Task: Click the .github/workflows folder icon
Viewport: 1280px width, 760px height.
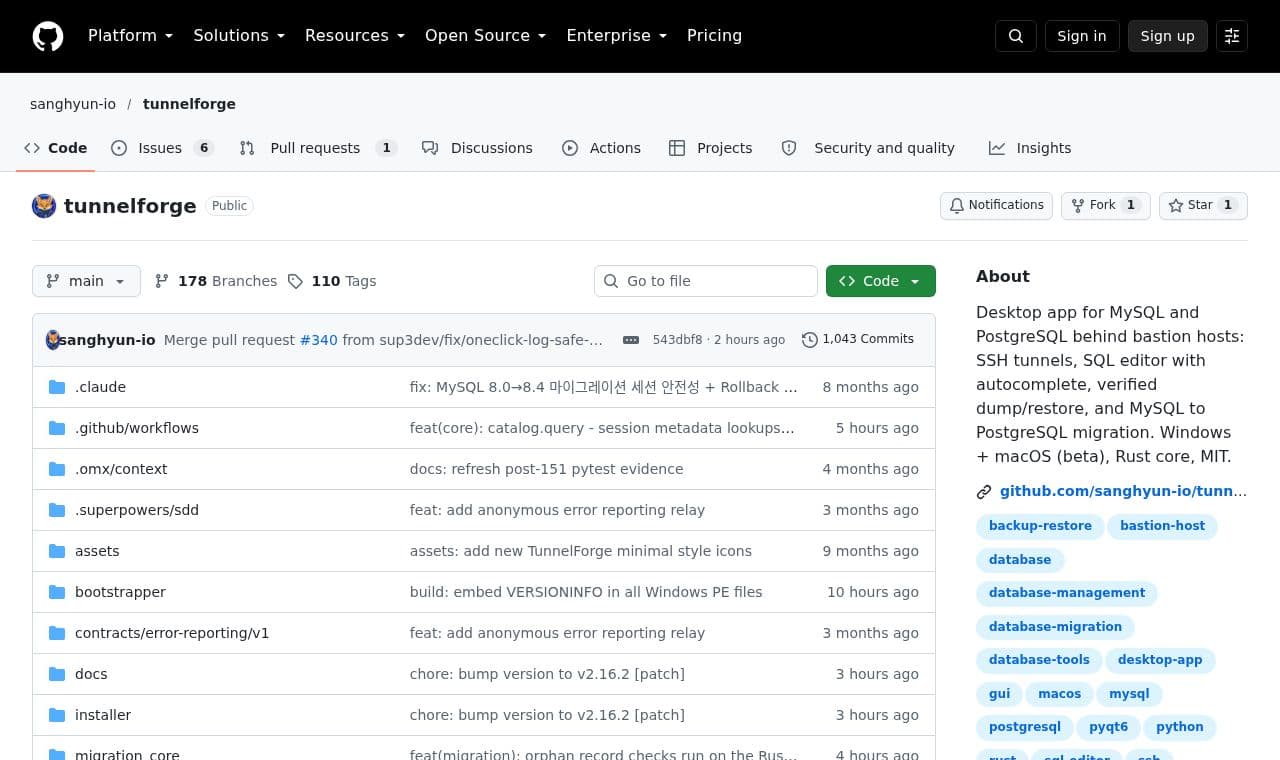Action: click(57, 428)
